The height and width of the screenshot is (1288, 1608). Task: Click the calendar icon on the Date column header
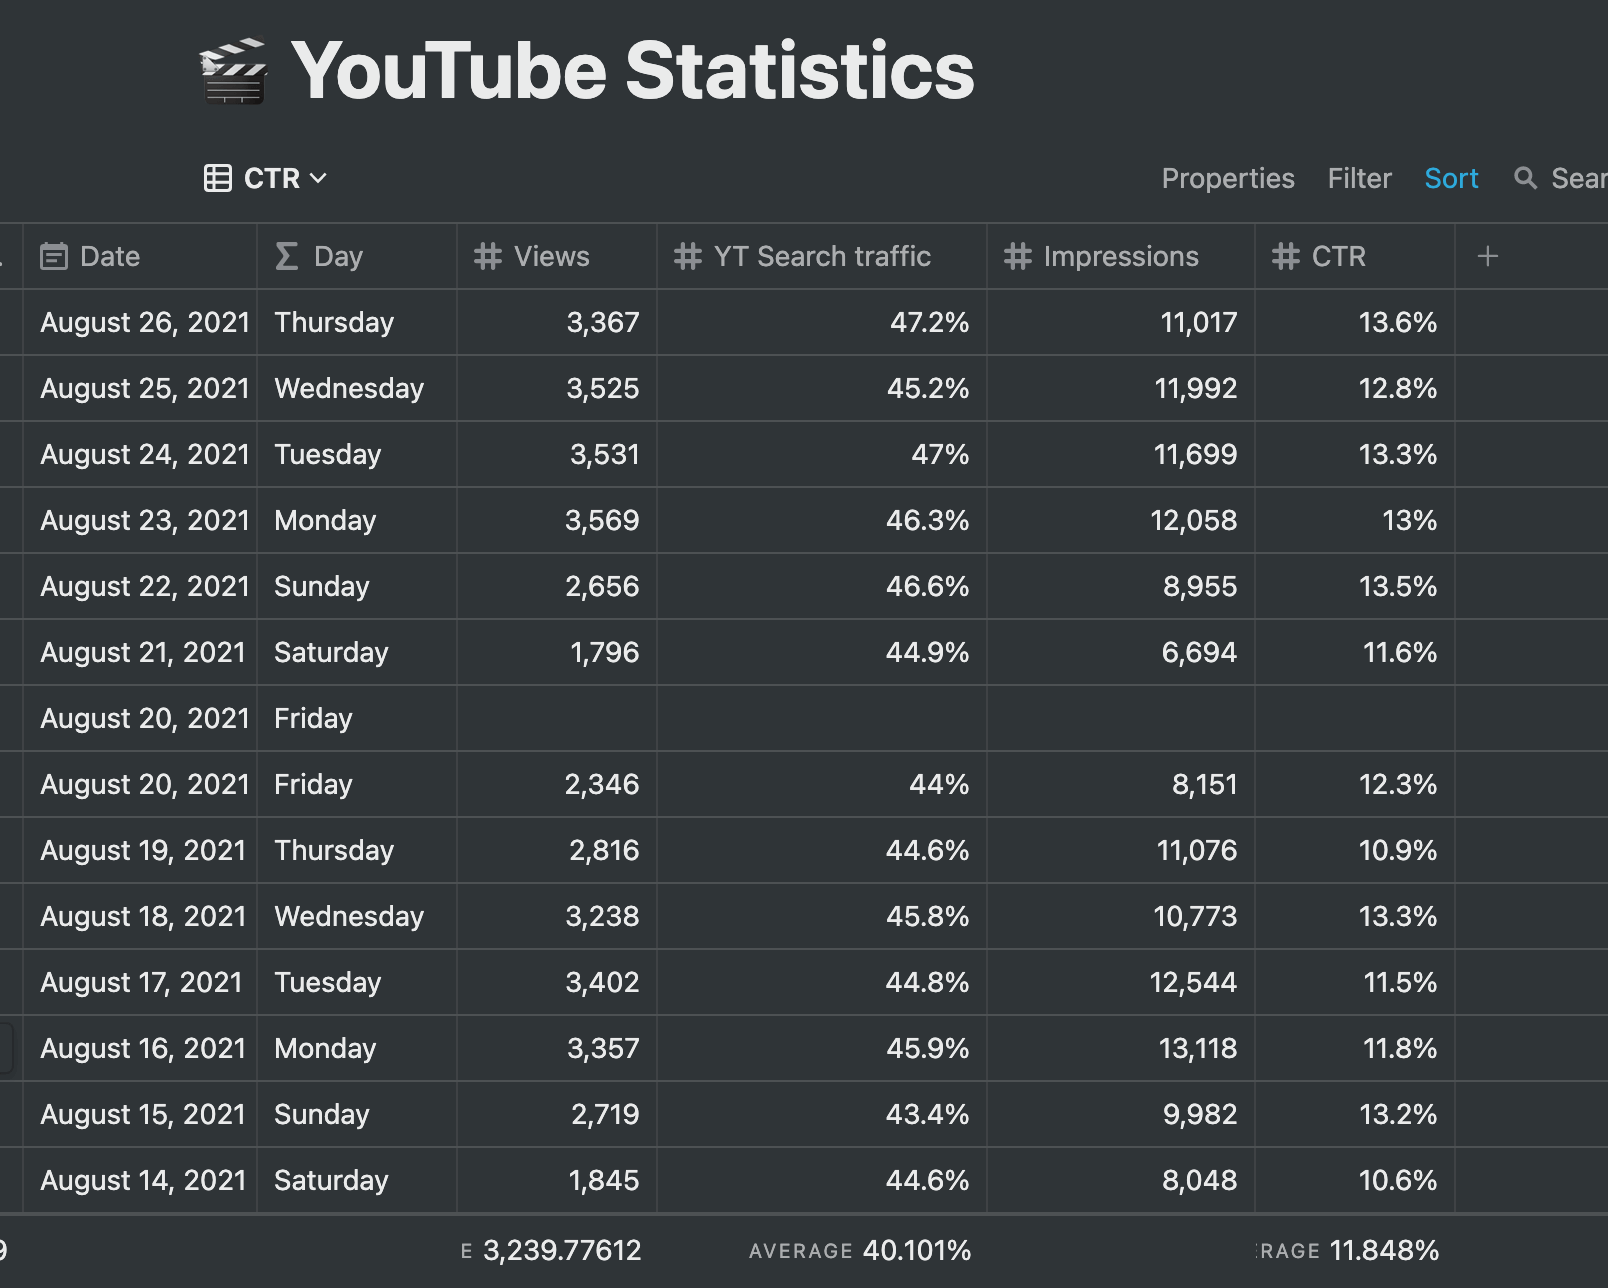(x=55, y=256)
